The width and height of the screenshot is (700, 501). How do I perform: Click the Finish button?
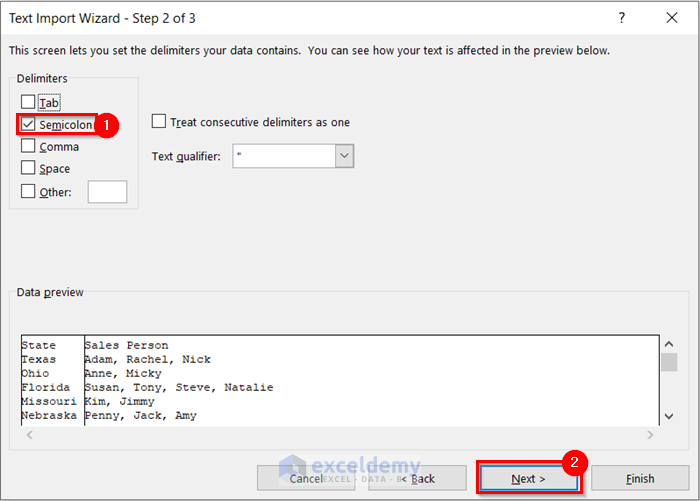coord(640,478)
